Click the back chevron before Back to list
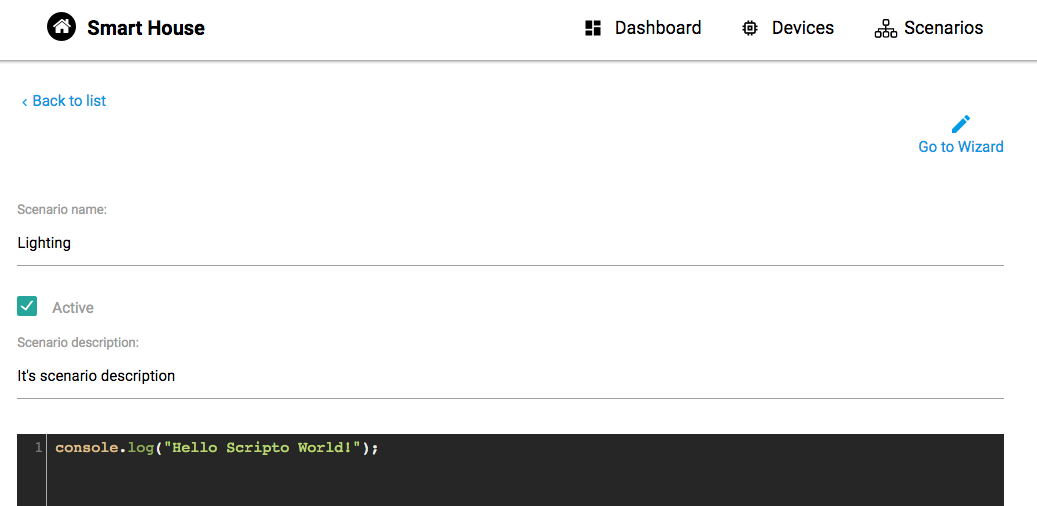Image resolution: width=1037 pixels, height=506 pixels. pyautogui.click(x=24, y=102)
